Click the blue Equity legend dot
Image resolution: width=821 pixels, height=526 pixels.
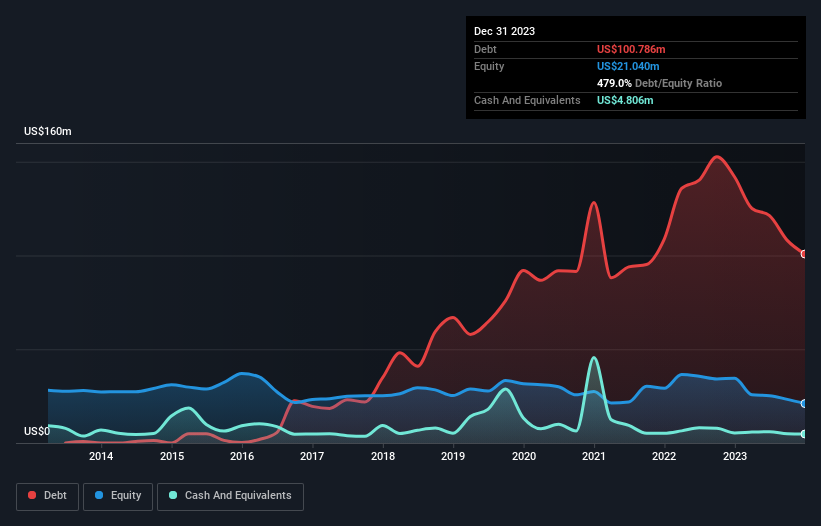pyautogui.click(x=99, y=495)
